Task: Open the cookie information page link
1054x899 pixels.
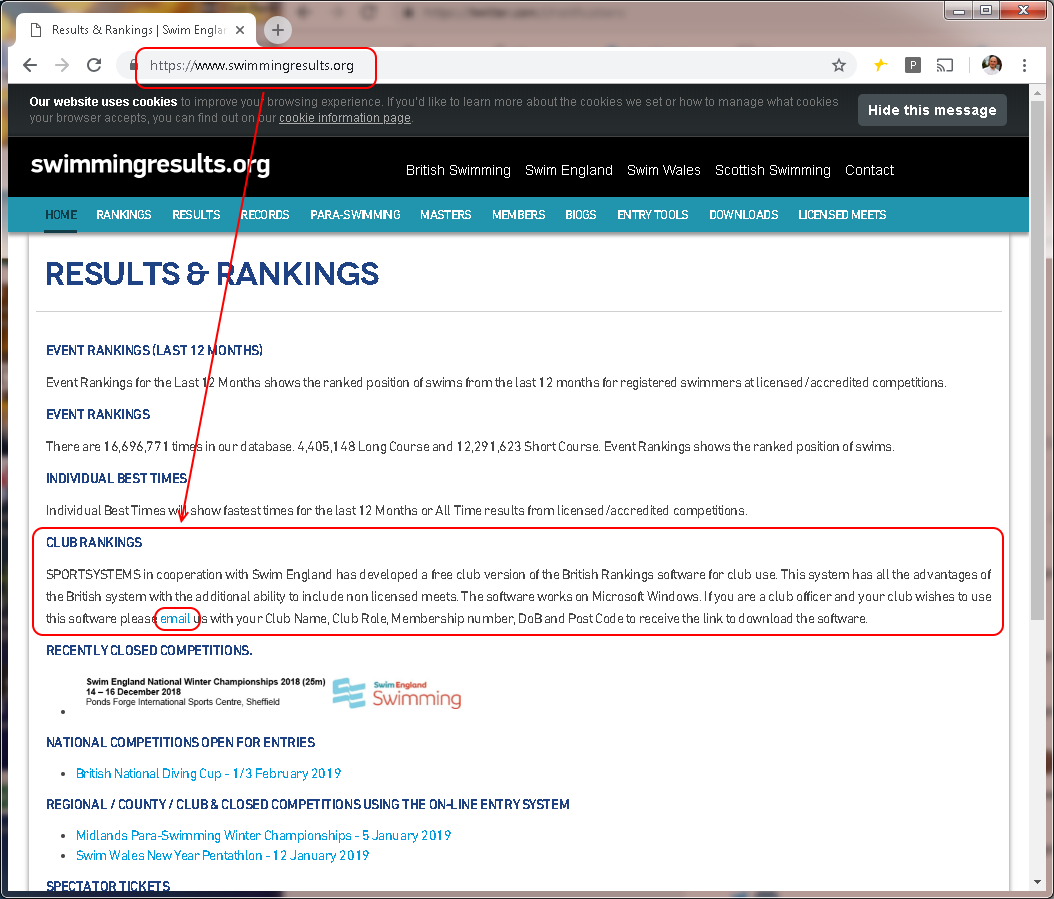Action: (x=345, y=118)
